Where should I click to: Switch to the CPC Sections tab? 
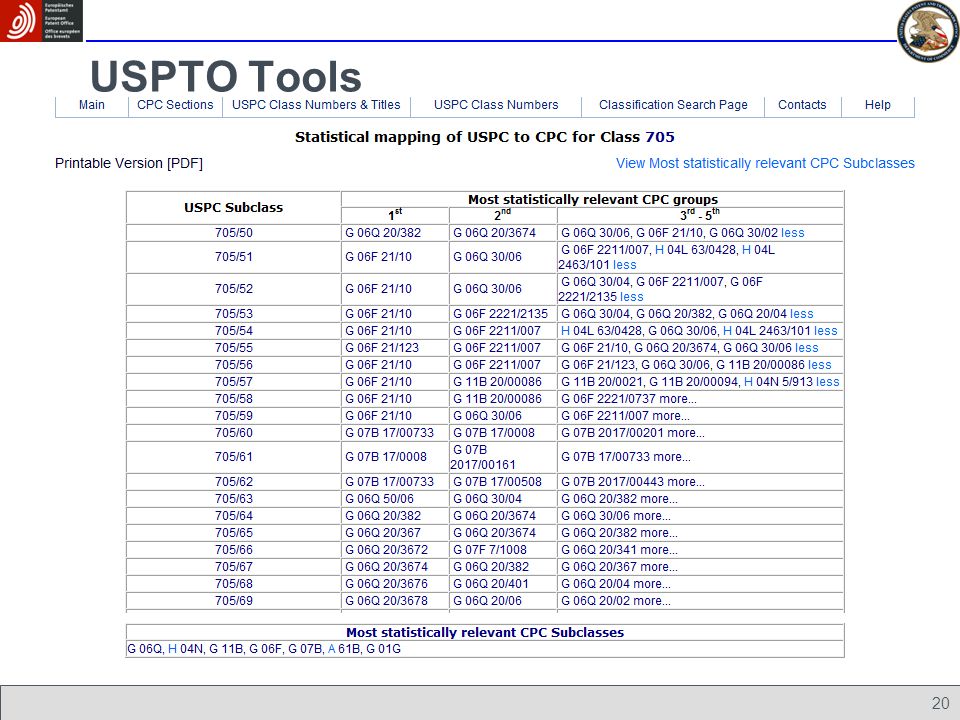(x=175, y=105)
